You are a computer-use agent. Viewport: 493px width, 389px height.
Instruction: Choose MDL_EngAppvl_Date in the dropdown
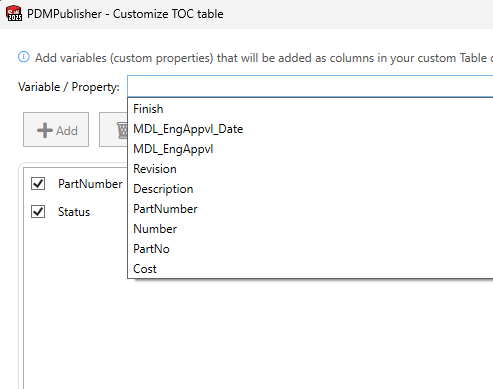pyautogui.click(x=310, y=129)
